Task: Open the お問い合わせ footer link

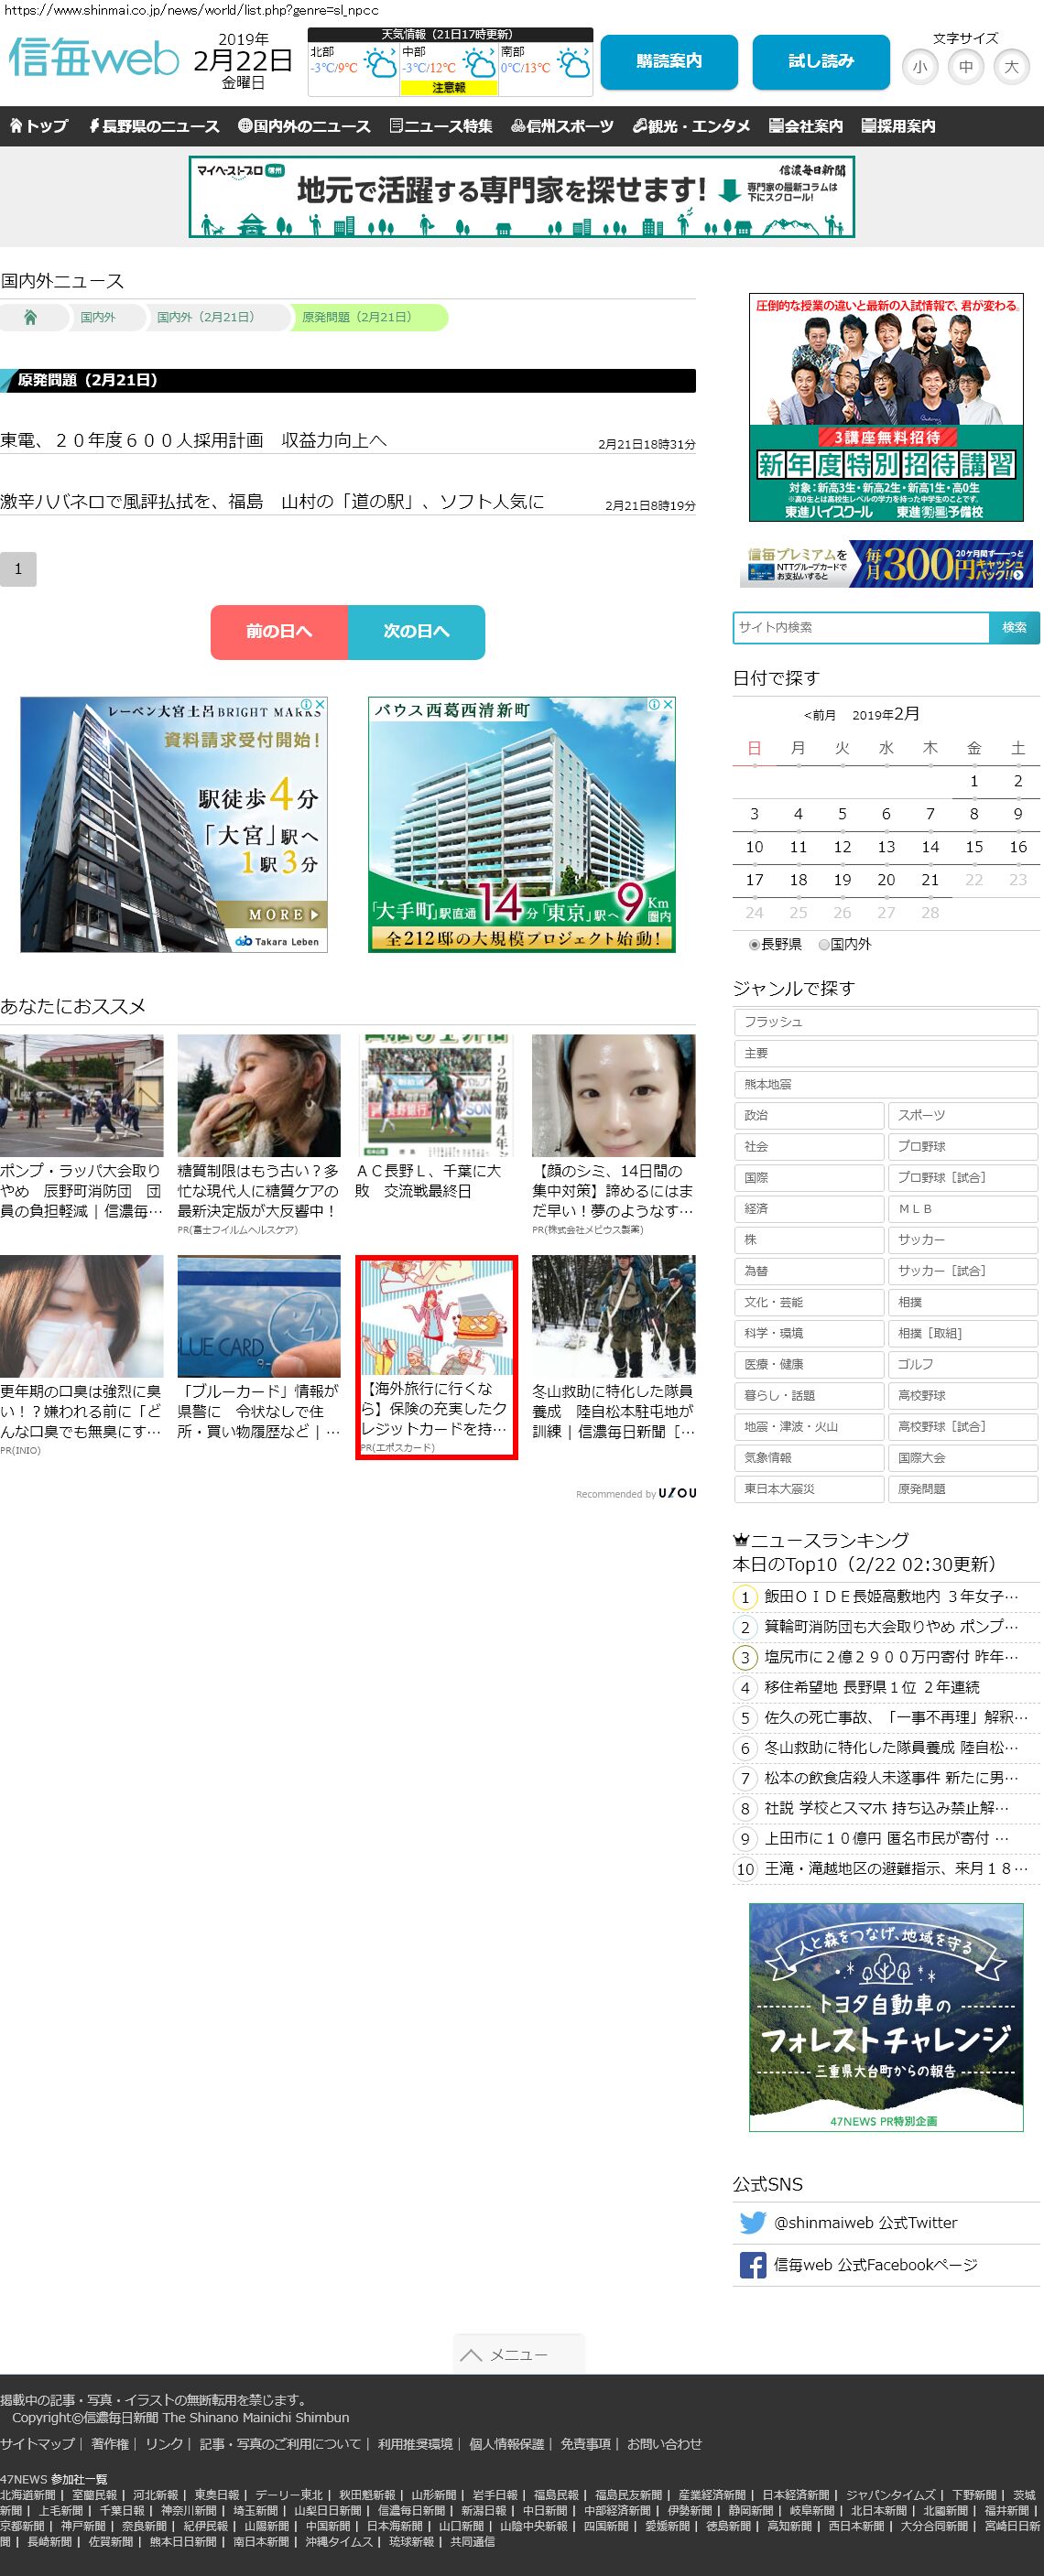Action: 664,2443
